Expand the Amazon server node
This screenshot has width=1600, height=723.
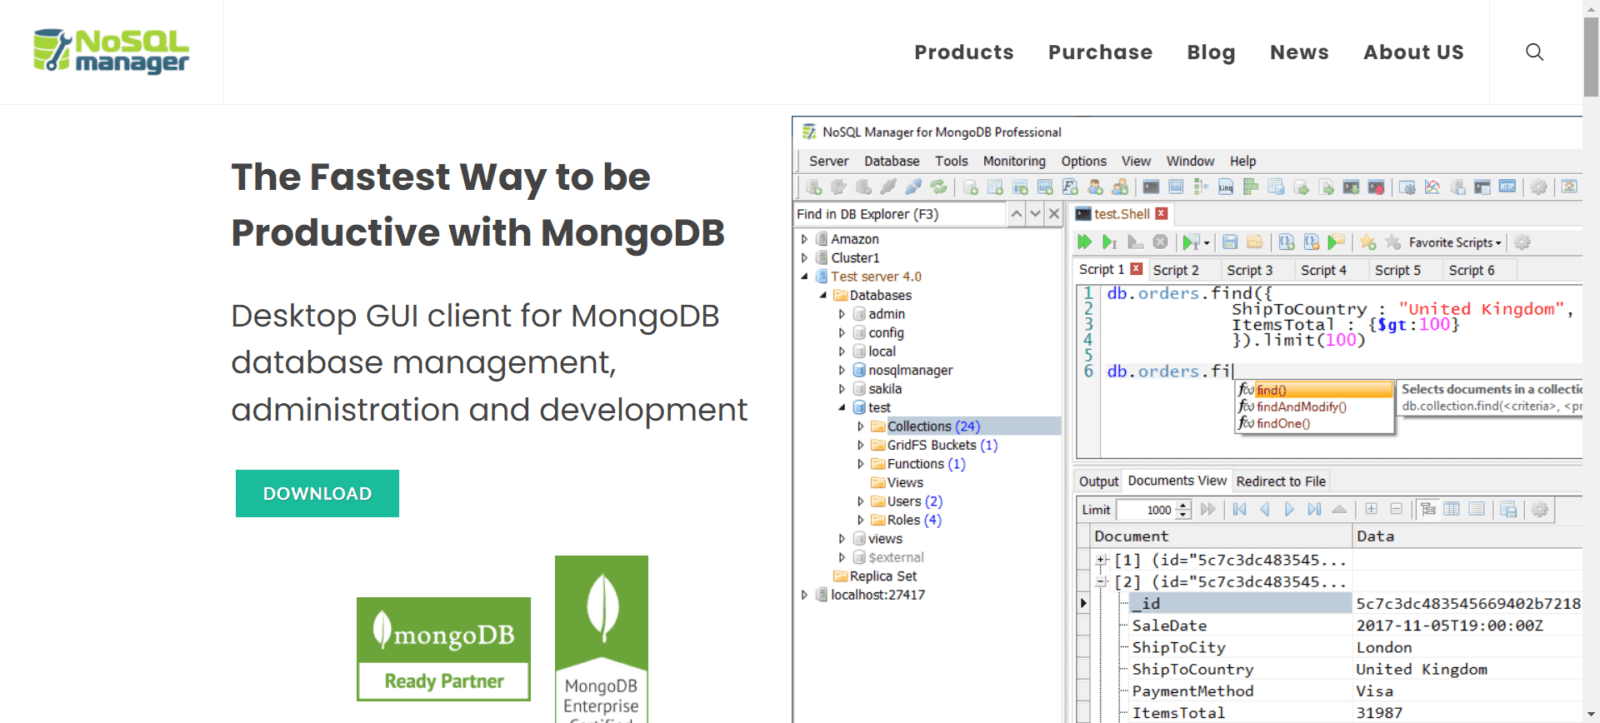tap(804, 239)
